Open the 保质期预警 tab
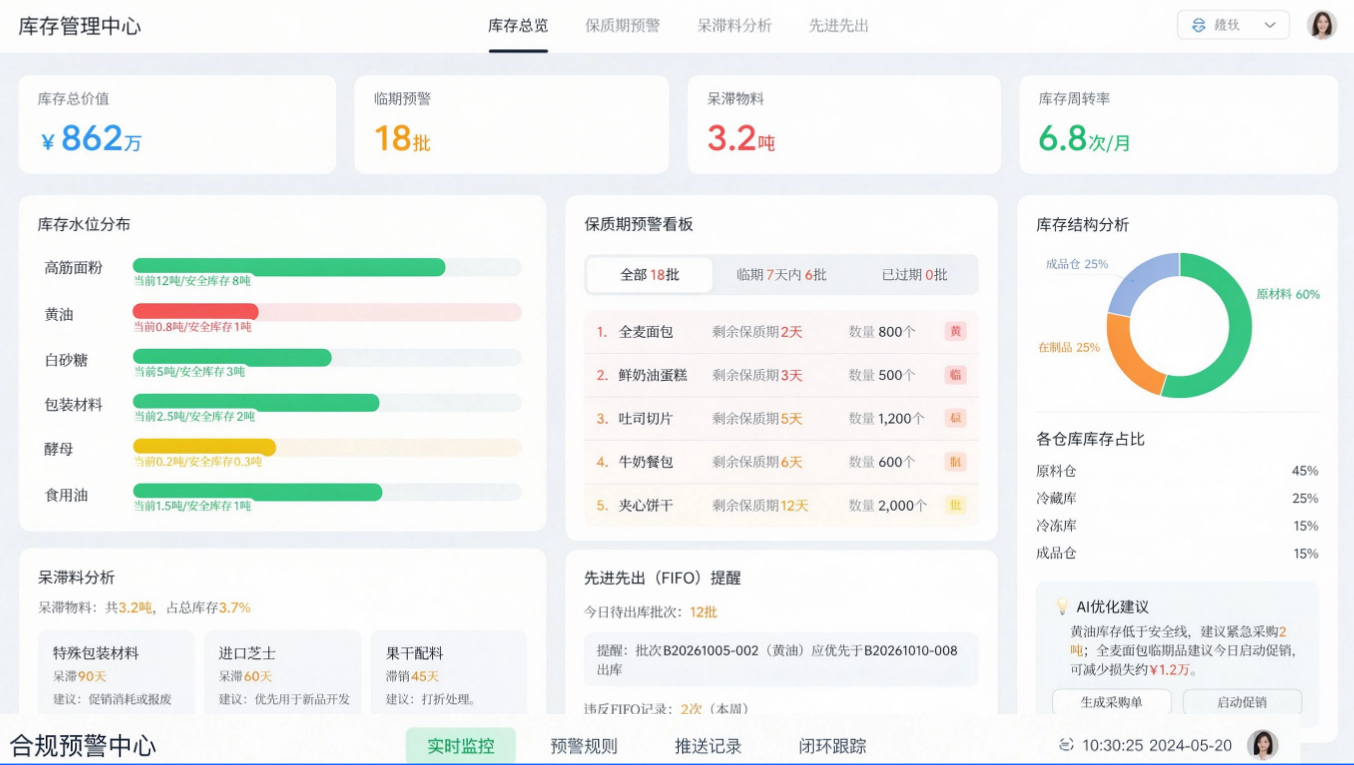 622,26
